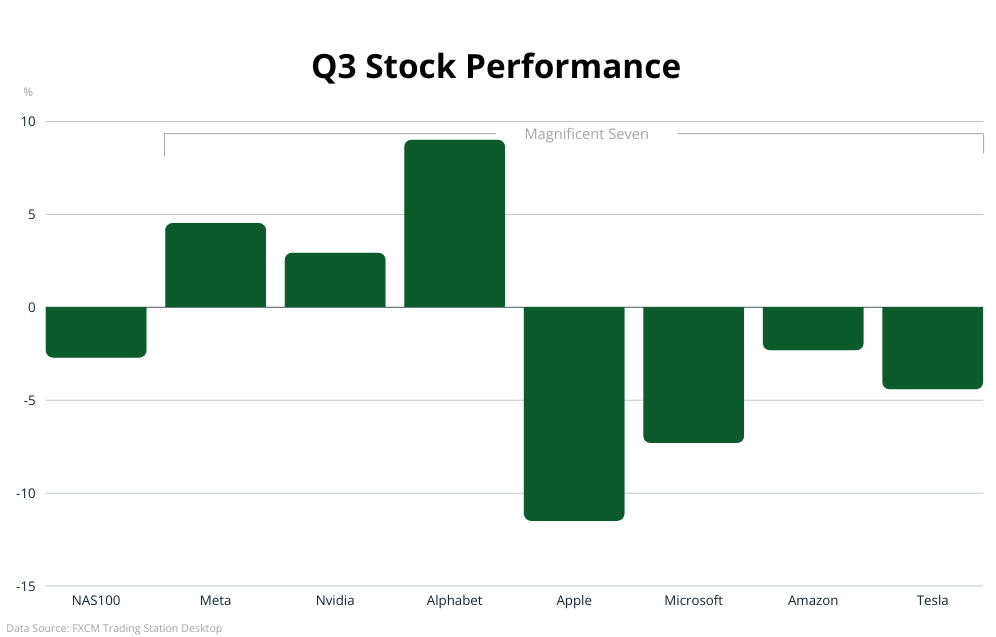
Task: Click the chart title Q3 Stock Performance
Action: pos(496,66)
